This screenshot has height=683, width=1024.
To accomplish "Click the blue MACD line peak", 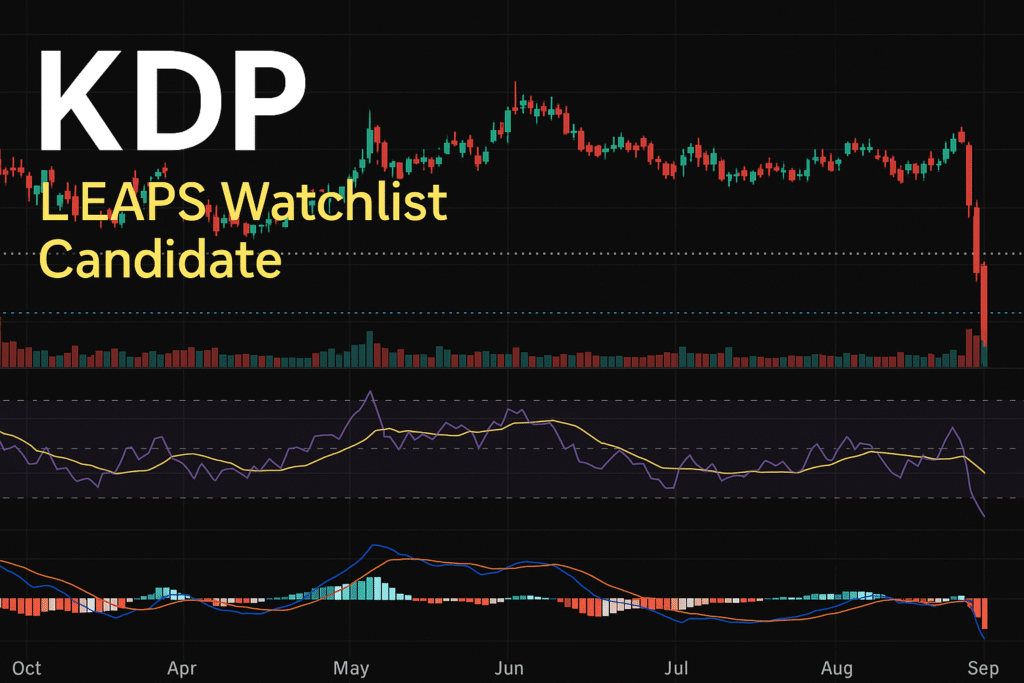I will (x=375, y=546).
